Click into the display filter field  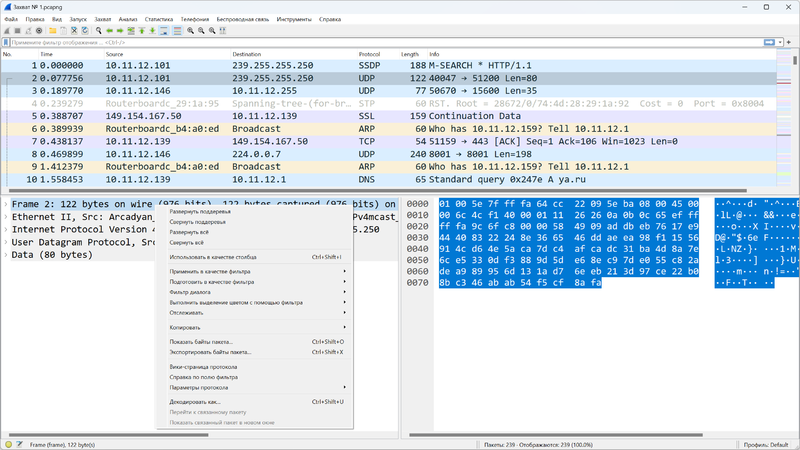pyautogui.click(x=386, y=42)
